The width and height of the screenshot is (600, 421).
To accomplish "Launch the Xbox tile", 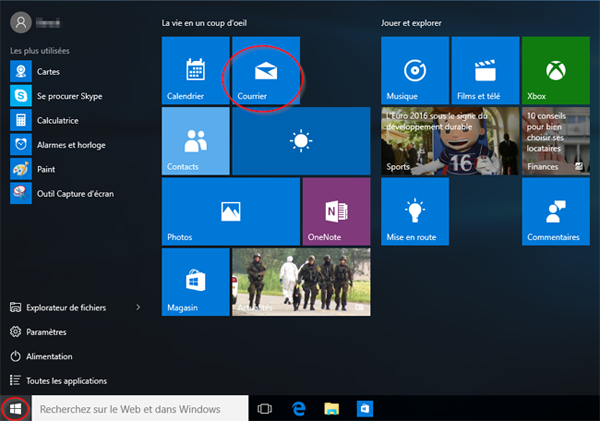I will coord(555,71).
